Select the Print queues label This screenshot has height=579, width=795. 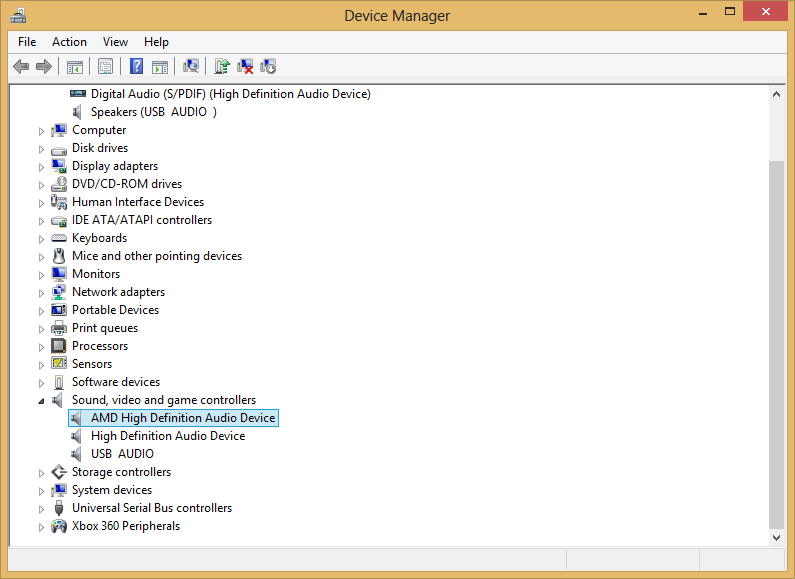click(105, 328)
